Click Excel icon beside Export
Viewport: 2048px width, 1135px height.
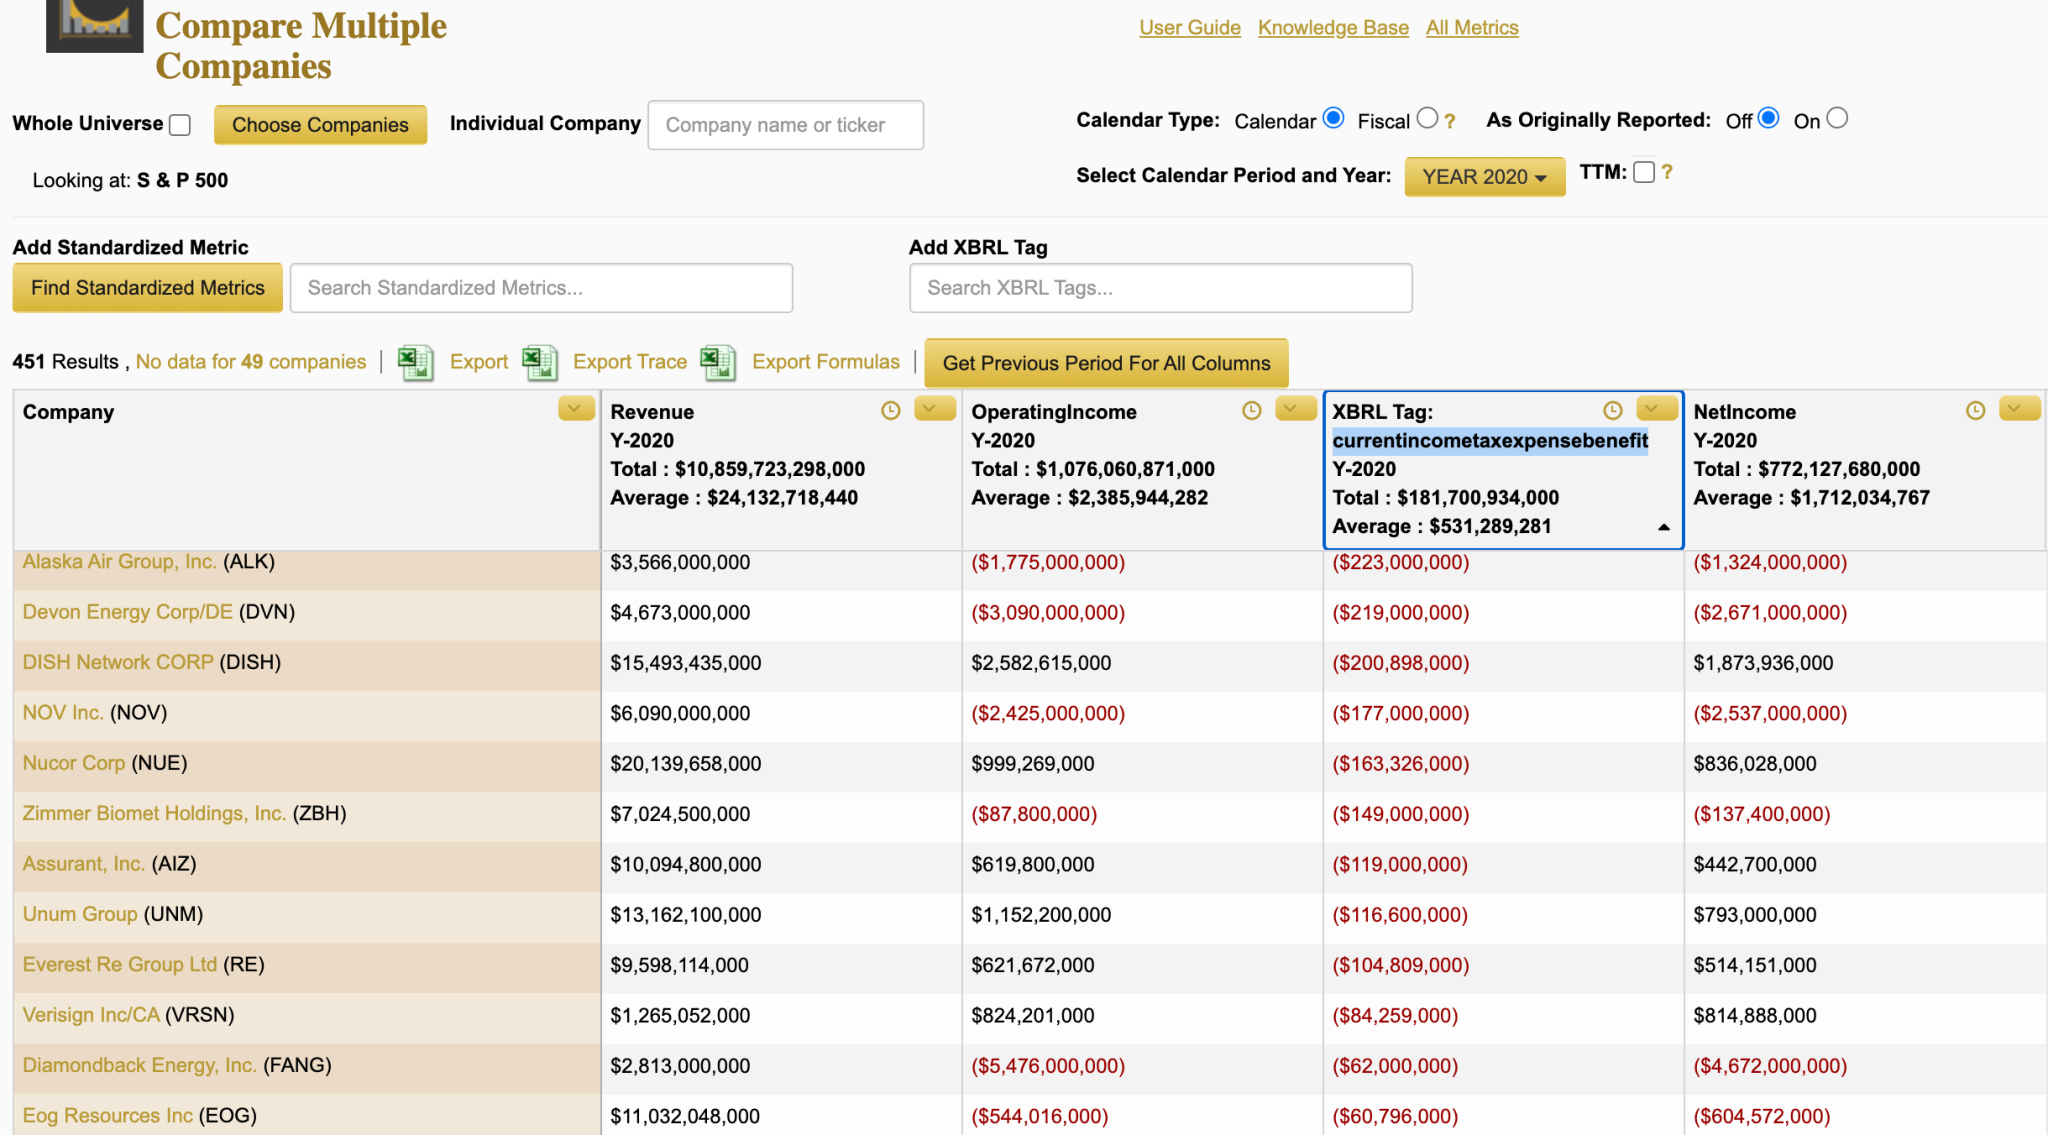click(x=415, y=362)
